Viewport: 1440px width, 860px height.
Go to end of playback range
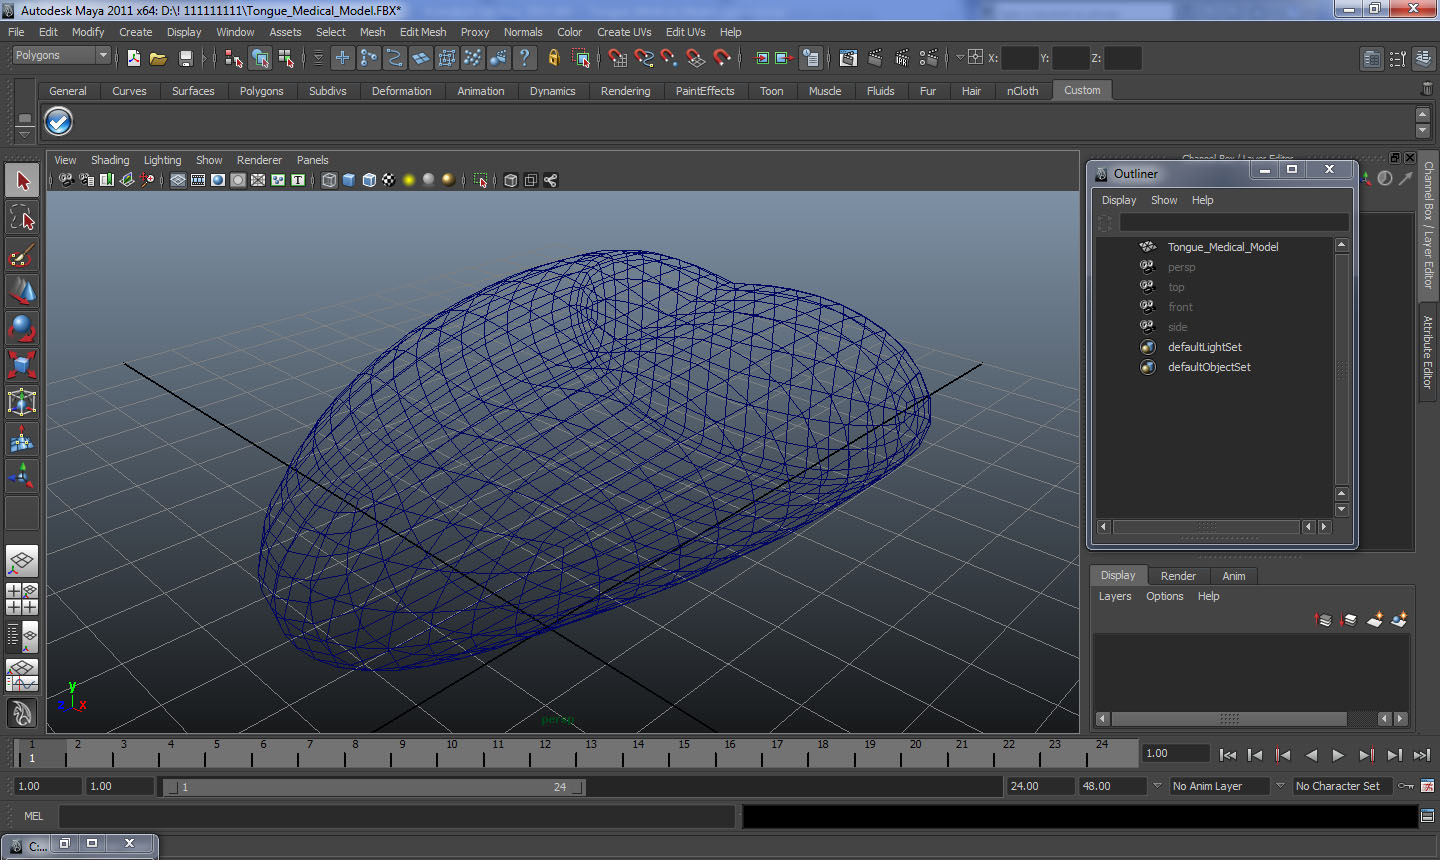(1421, 755)
